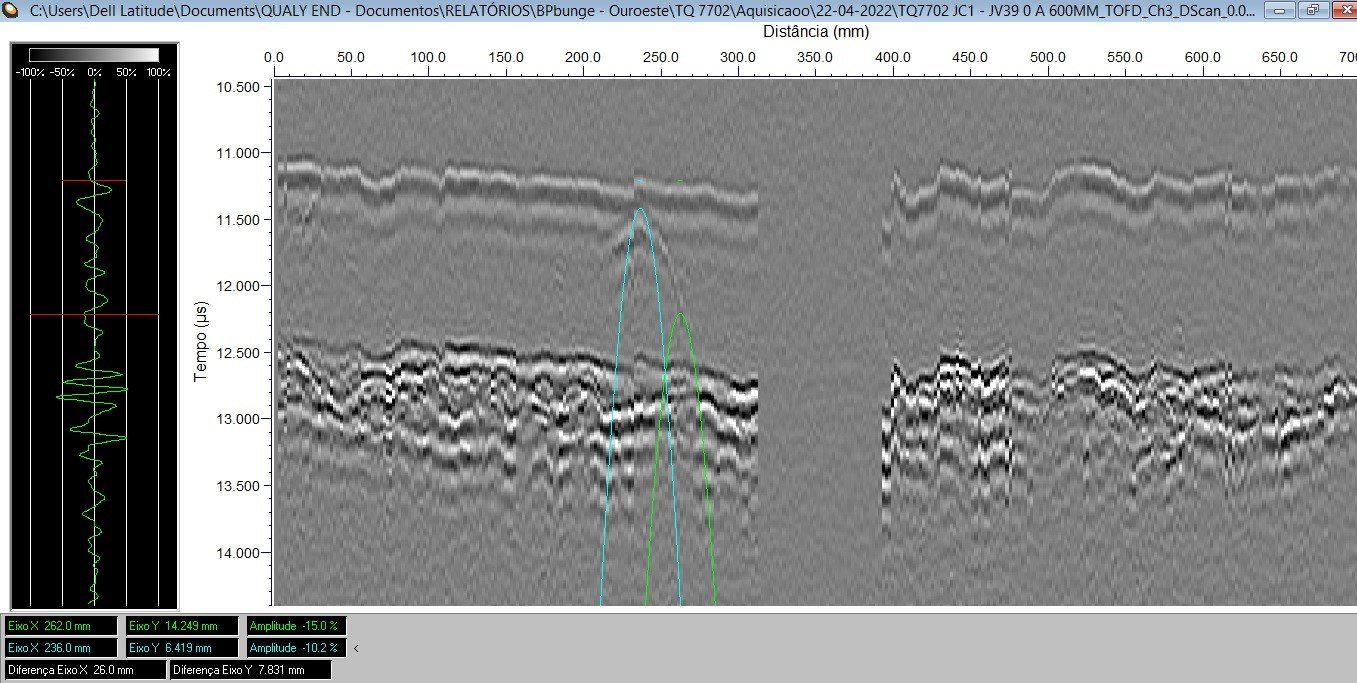Screen dimensions: 1357x683
Task: Click the apex of the cyan hyperbolic cursor
Action: 640,209
